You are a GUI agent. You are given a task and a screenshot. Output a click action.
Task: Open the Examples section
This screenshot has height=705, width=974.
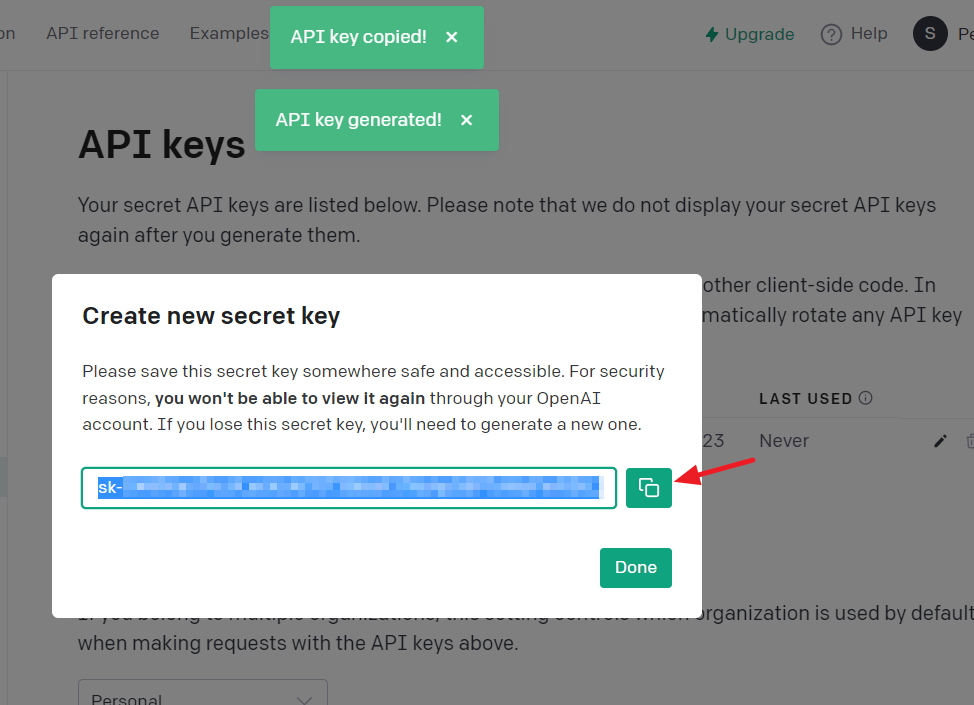(228, 33)
